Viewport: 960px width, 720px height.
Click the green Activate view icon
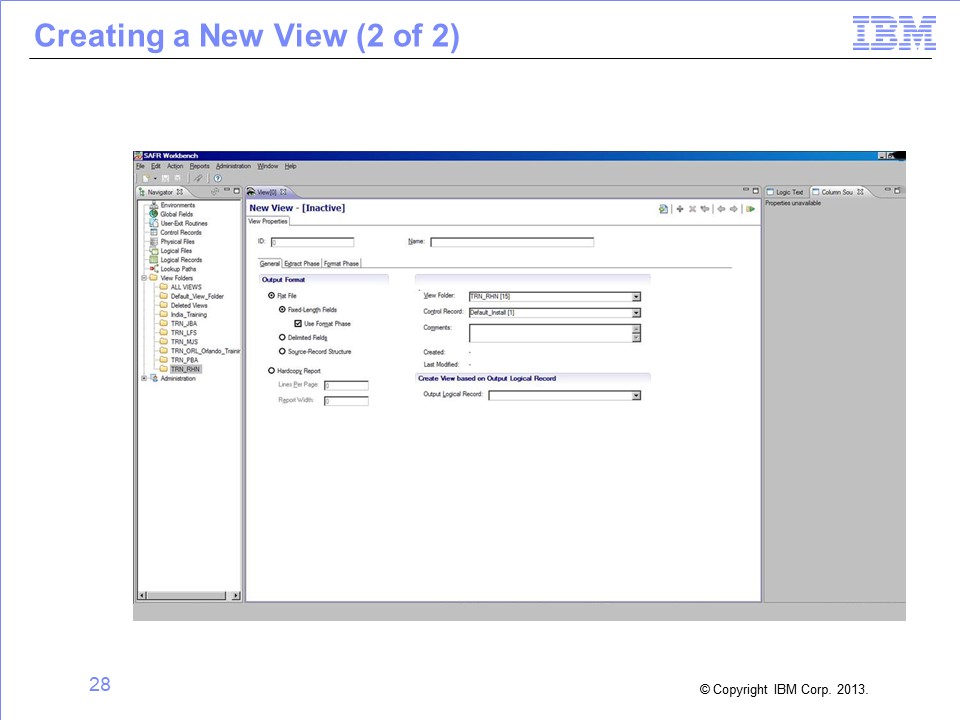click(x=751, y=209)
